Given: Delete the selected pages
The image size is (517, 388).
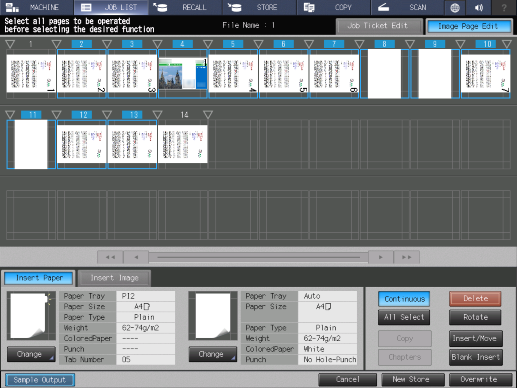Looking at the screenshot, I should tap(475, 299).
